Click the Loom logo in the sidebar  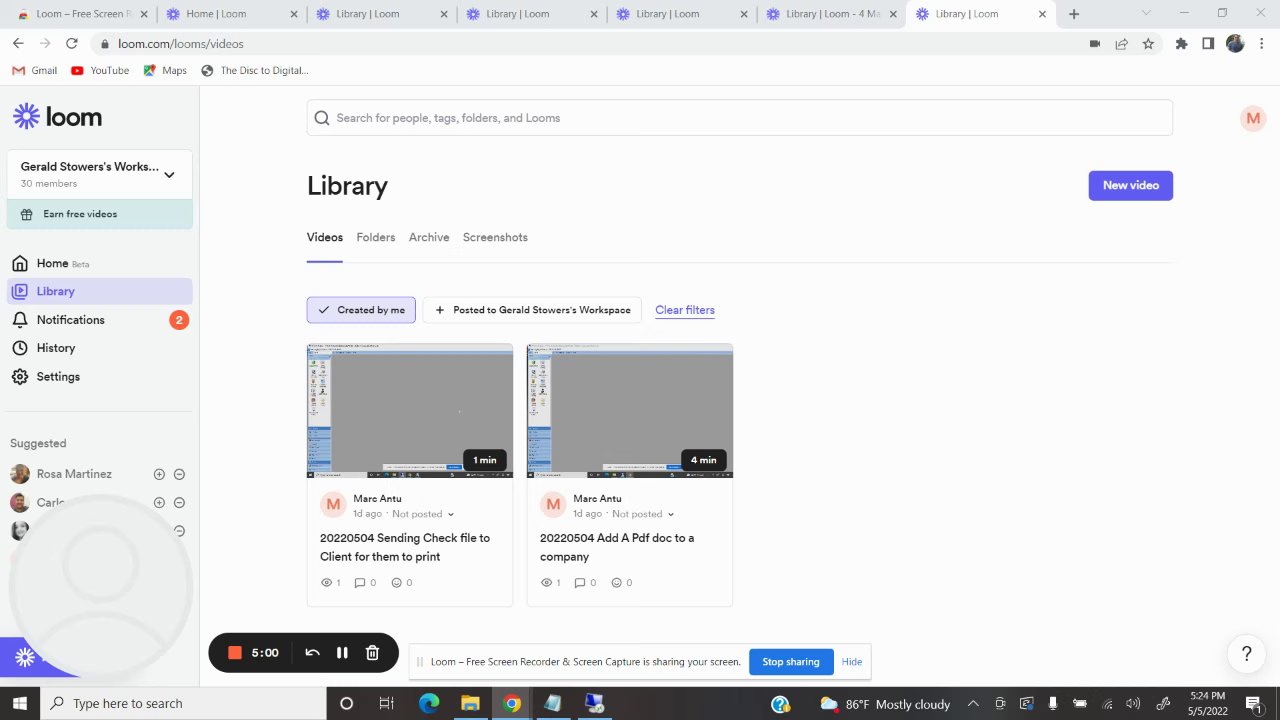click(57, 117)
